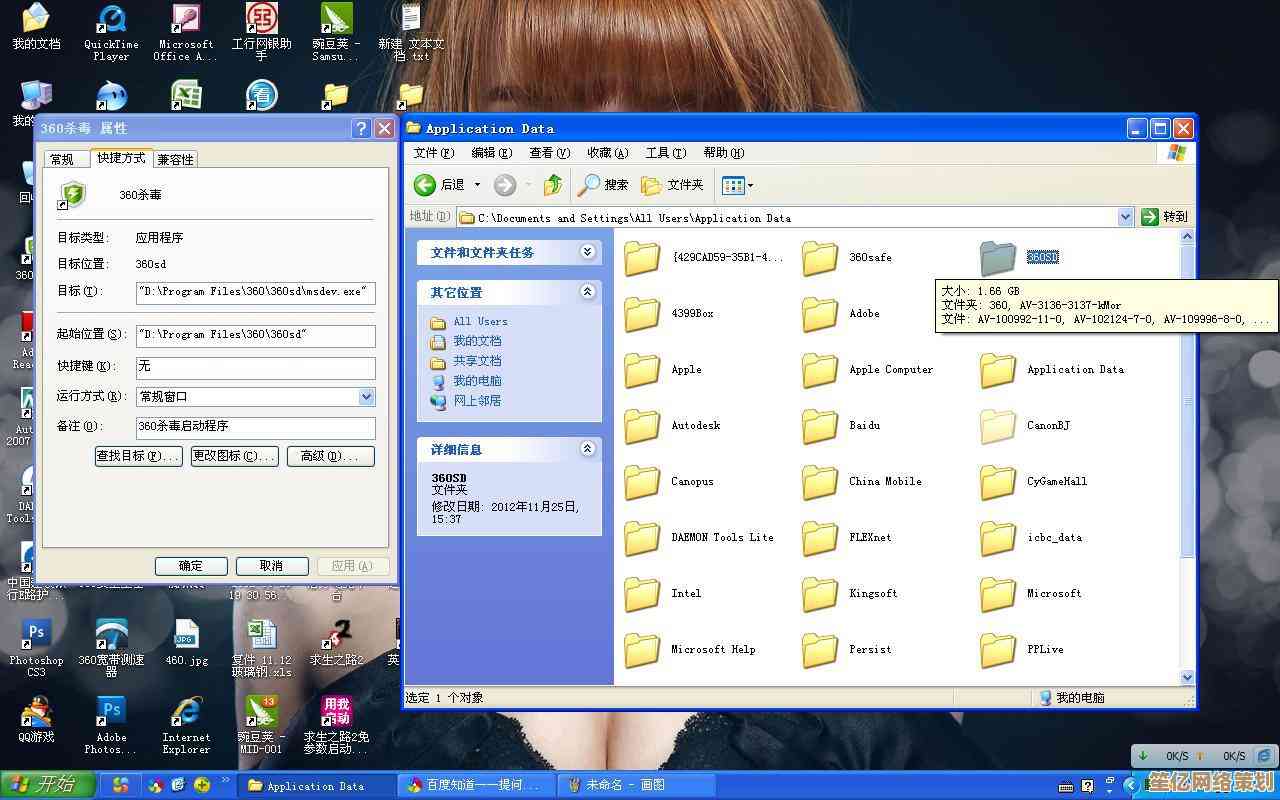Click the All Users link
The image size is (1280, 800).
tap(480, 321)
